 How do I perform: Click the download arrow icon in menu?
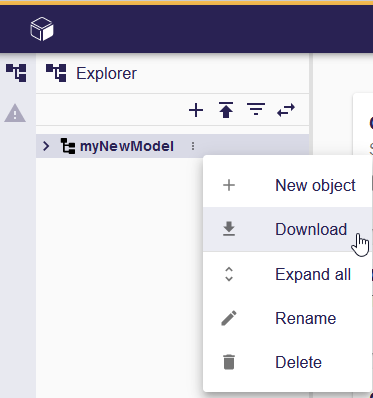(229, 229)
